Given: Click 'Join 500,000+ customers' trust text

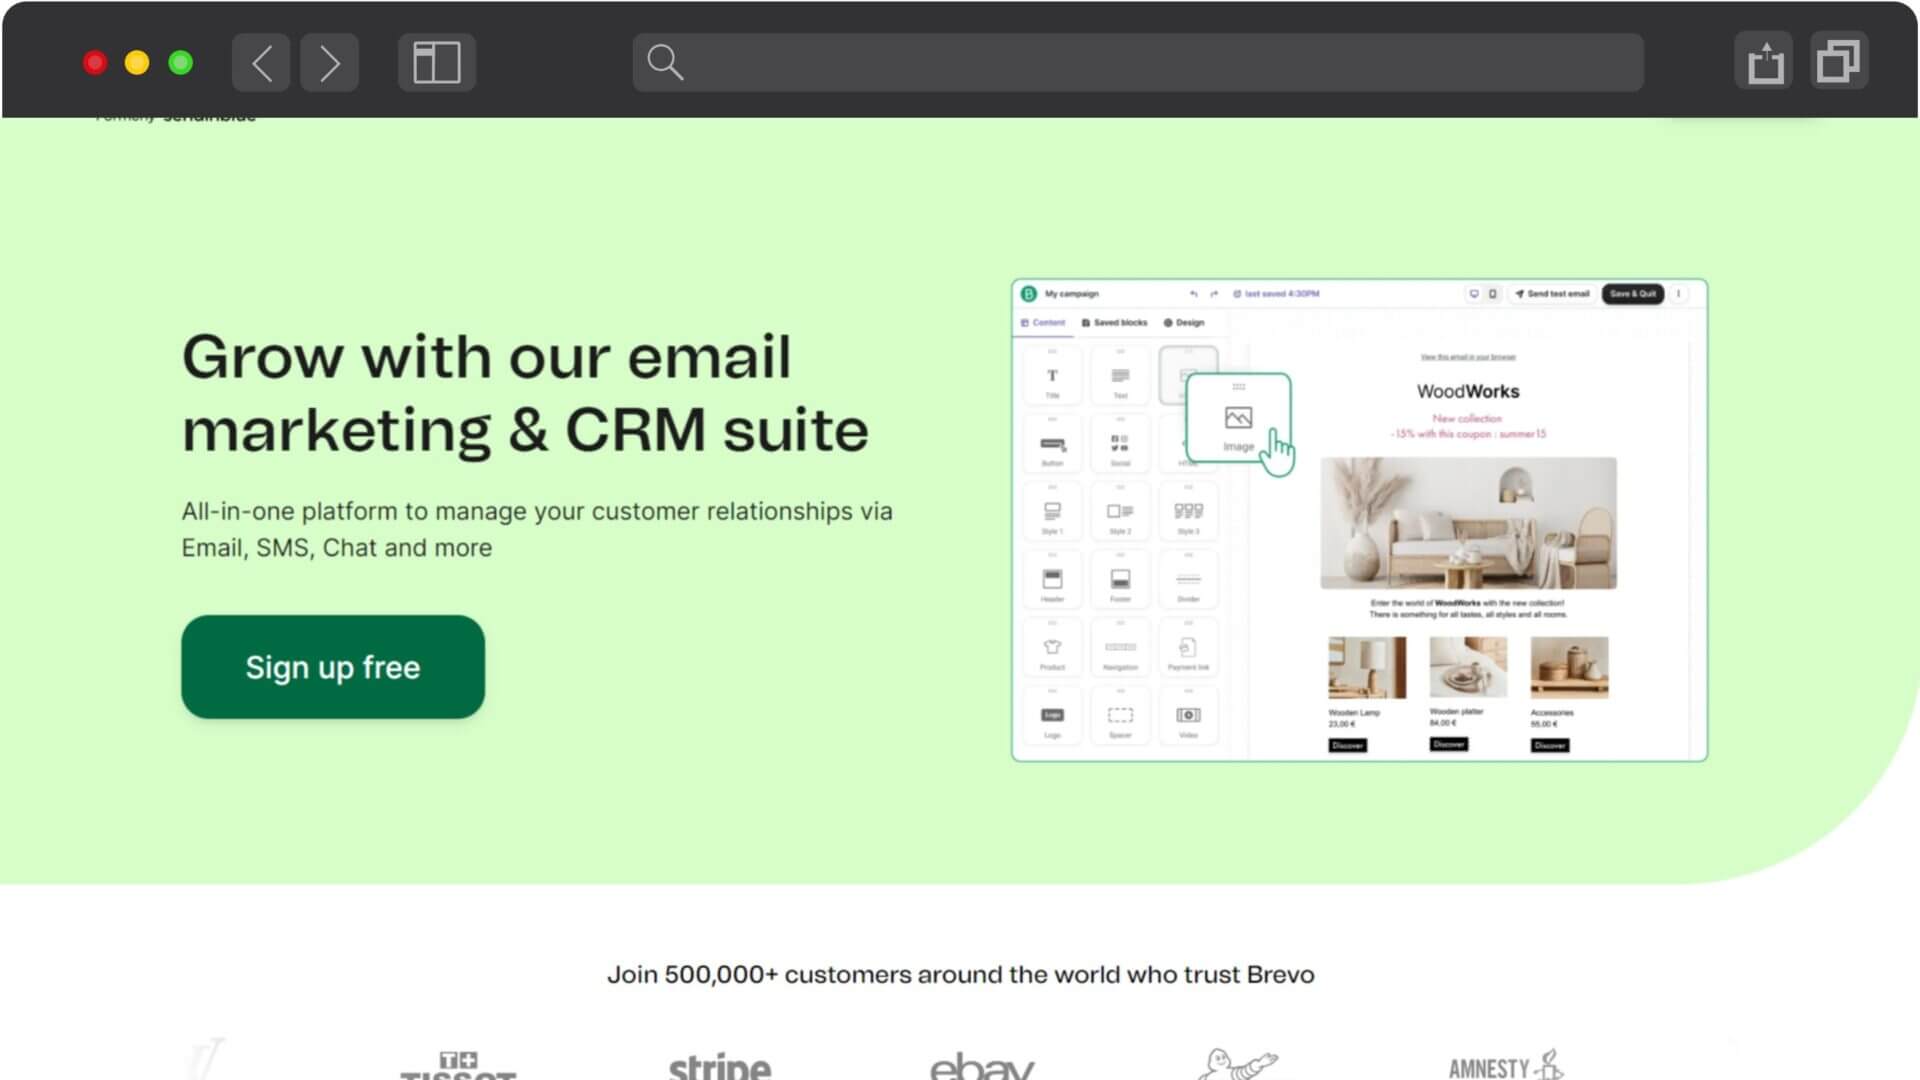Looking at the screenshot, I should (x=960, y=974).
